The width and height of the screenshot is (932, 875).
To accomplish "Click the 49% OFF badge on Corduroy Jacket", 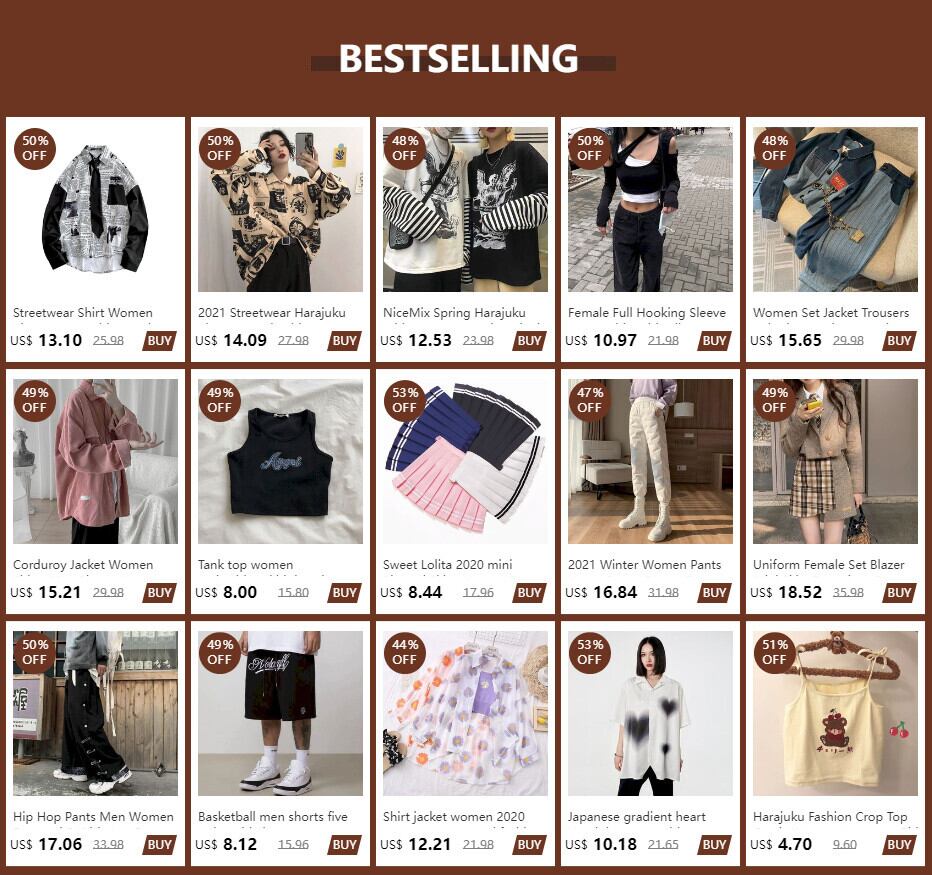I will [34, 400].
